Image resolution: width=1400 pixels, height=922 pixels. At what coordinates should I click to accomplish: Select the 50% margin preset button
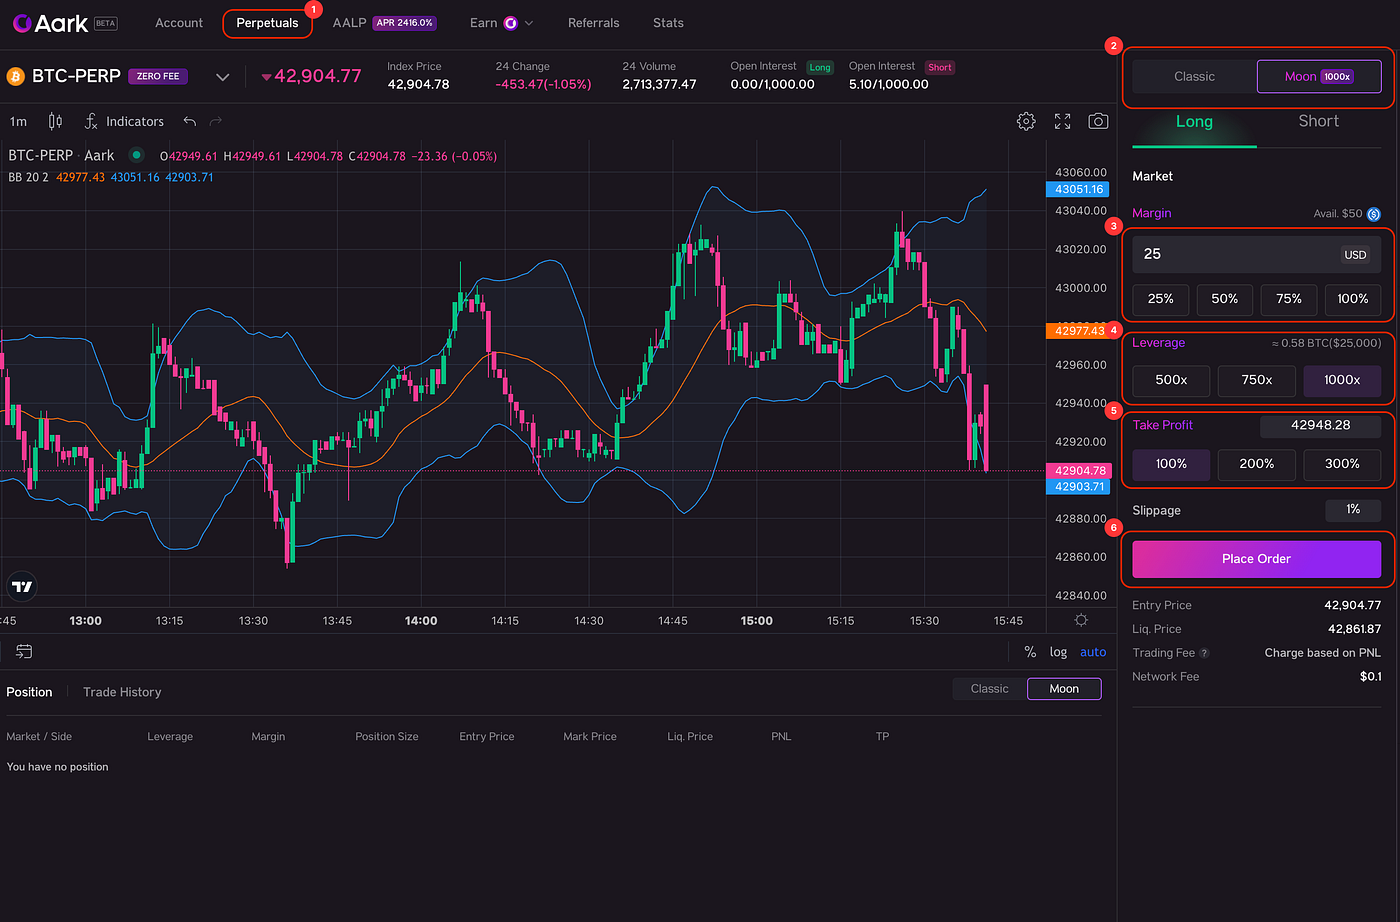(1224, 299)
